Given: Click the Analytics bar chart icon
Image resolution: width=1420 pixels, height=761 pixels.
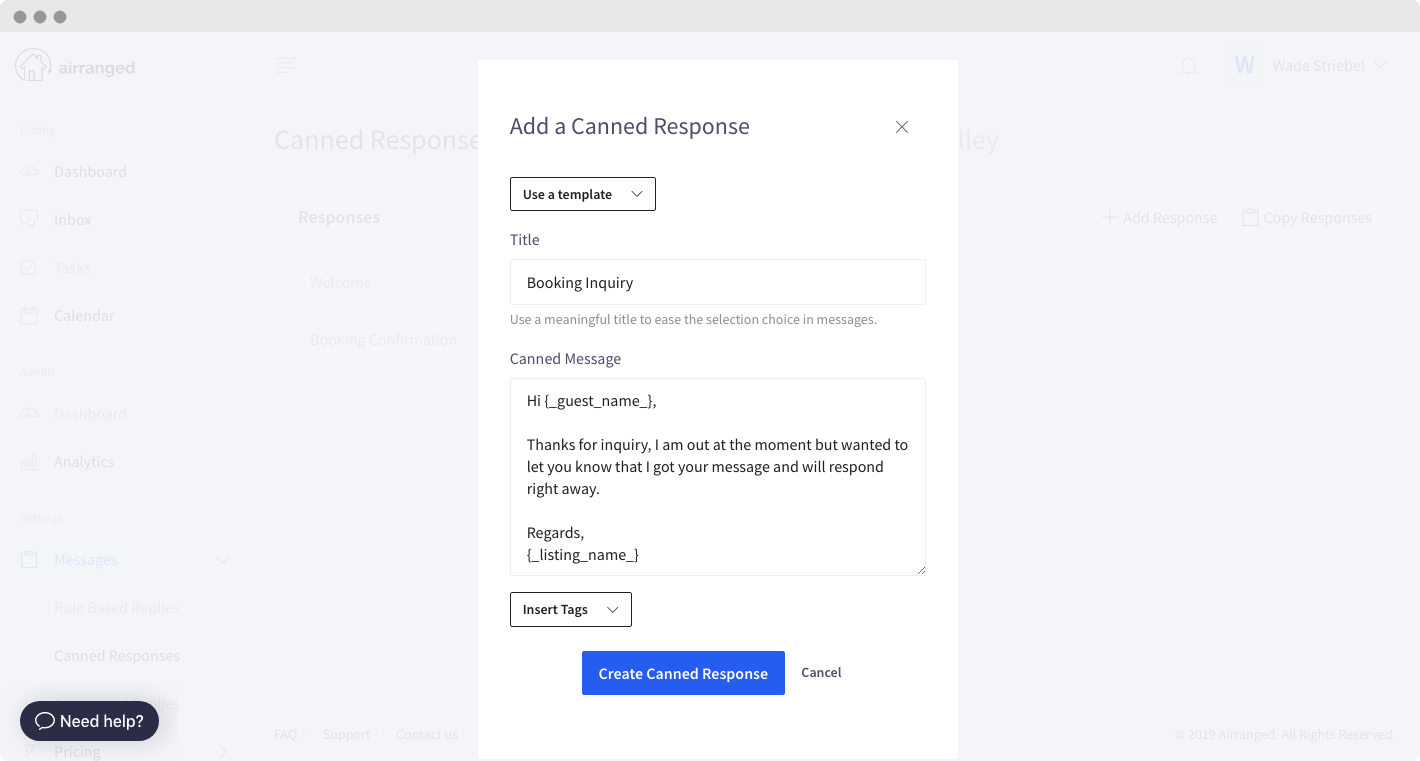Looking at the screenshot, I should point(30,461).
